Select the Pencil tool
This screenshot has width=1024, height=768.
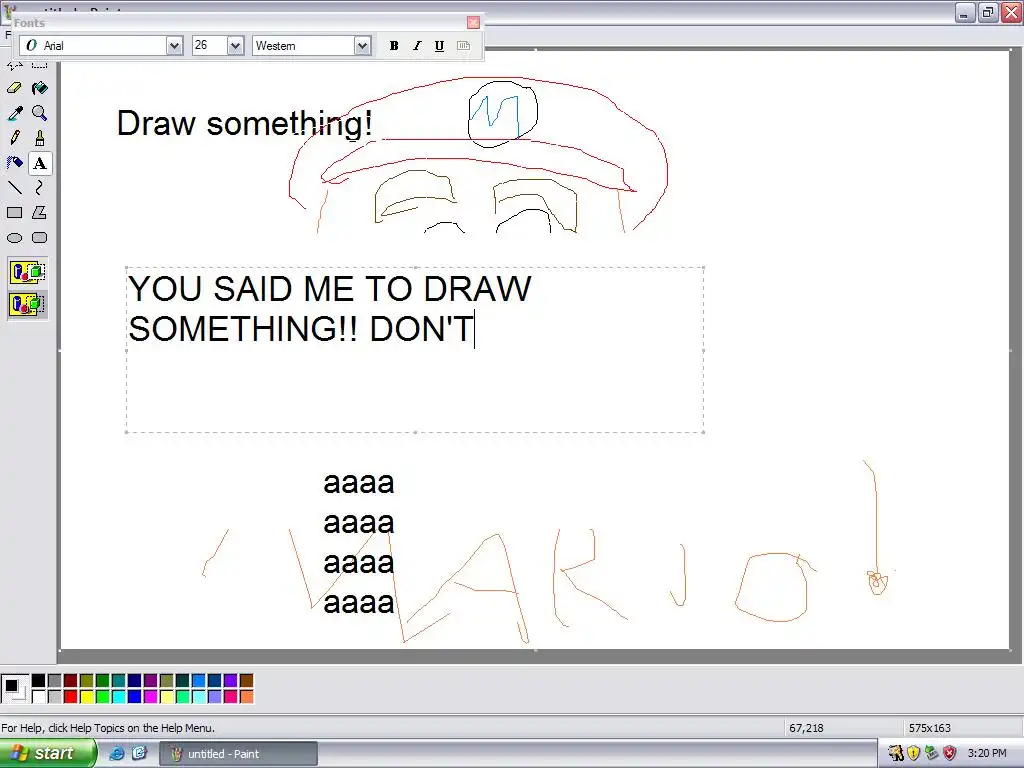pyautogui.click(x=14, y=138)
